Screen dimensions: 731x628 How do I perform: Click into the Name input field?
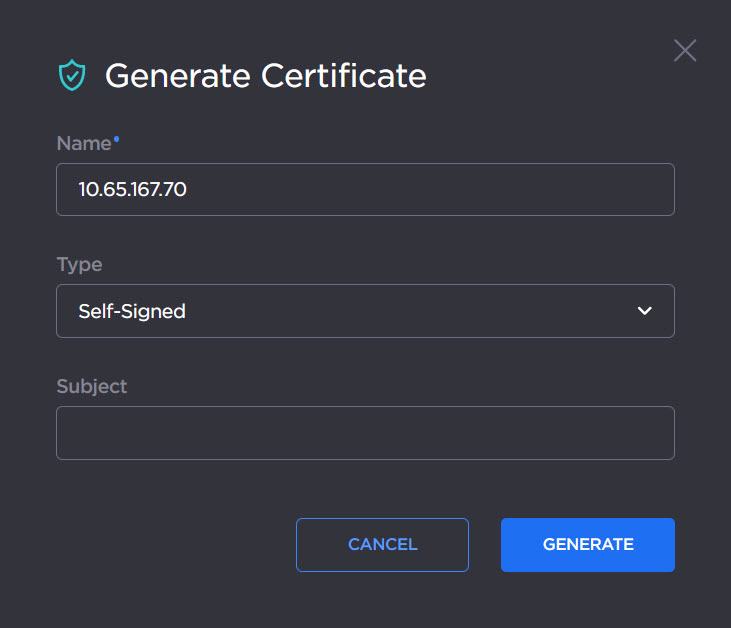365,189
